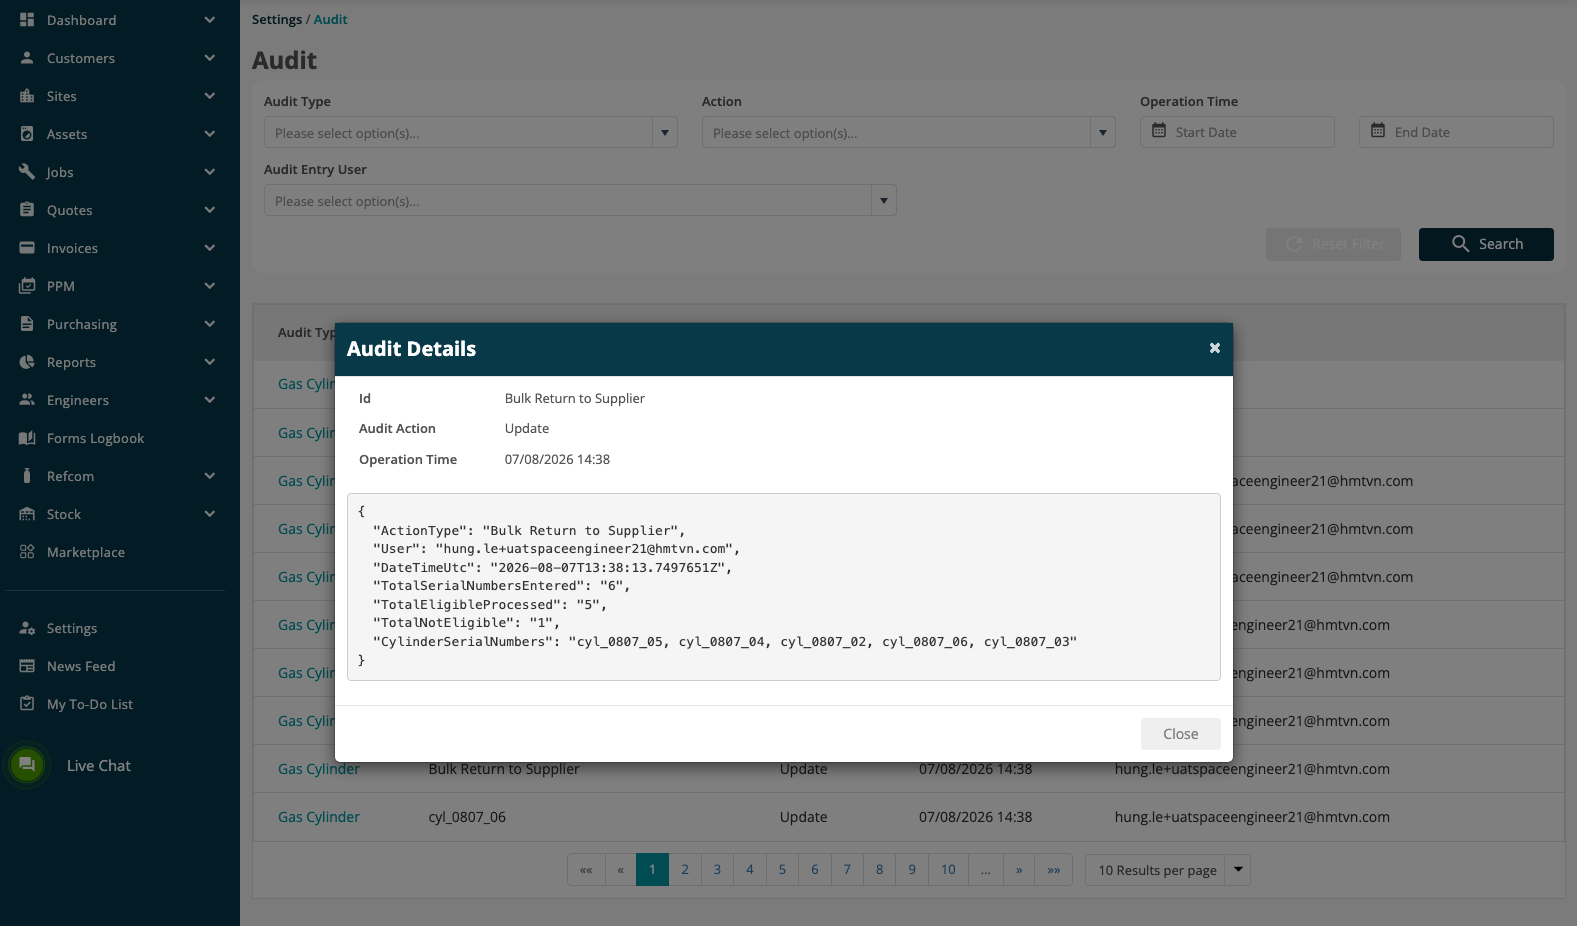Click the Quotes clipboard icon
The image size is (1577, 926).
pyautogui.click(x=27, y=210)
